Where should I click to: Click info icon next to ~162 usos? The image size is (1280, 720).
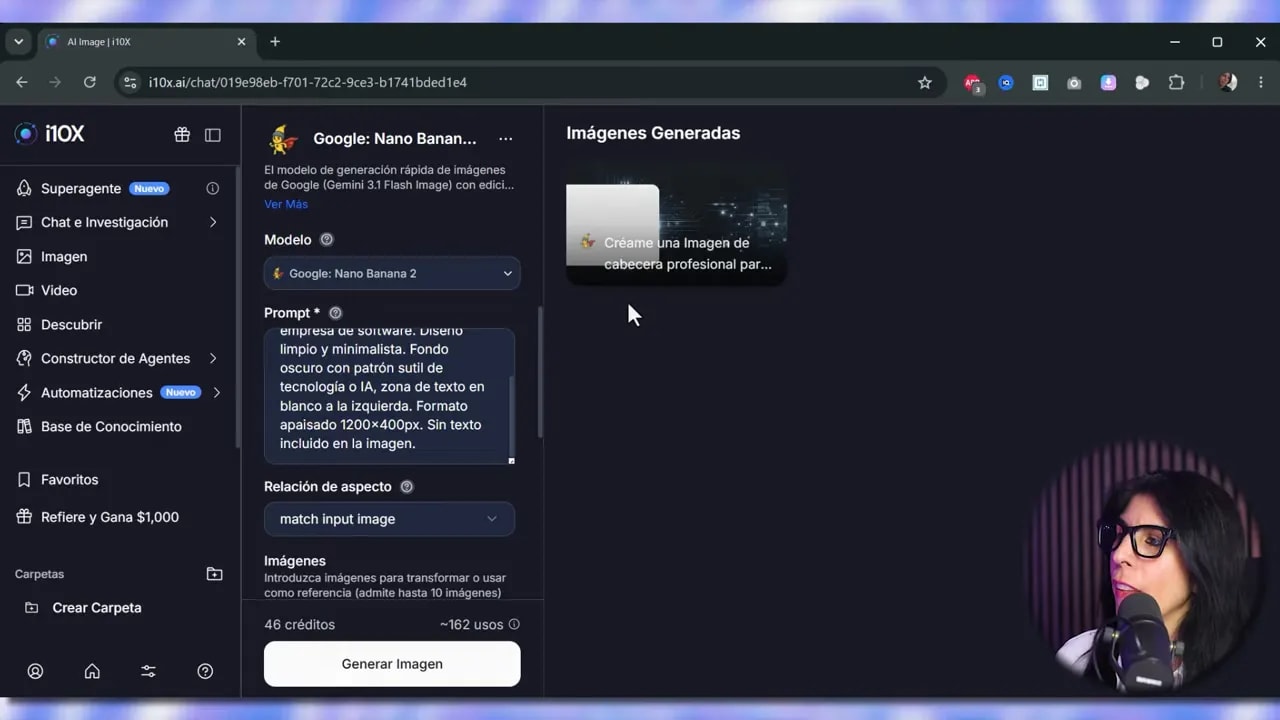(x=514, y=624)
